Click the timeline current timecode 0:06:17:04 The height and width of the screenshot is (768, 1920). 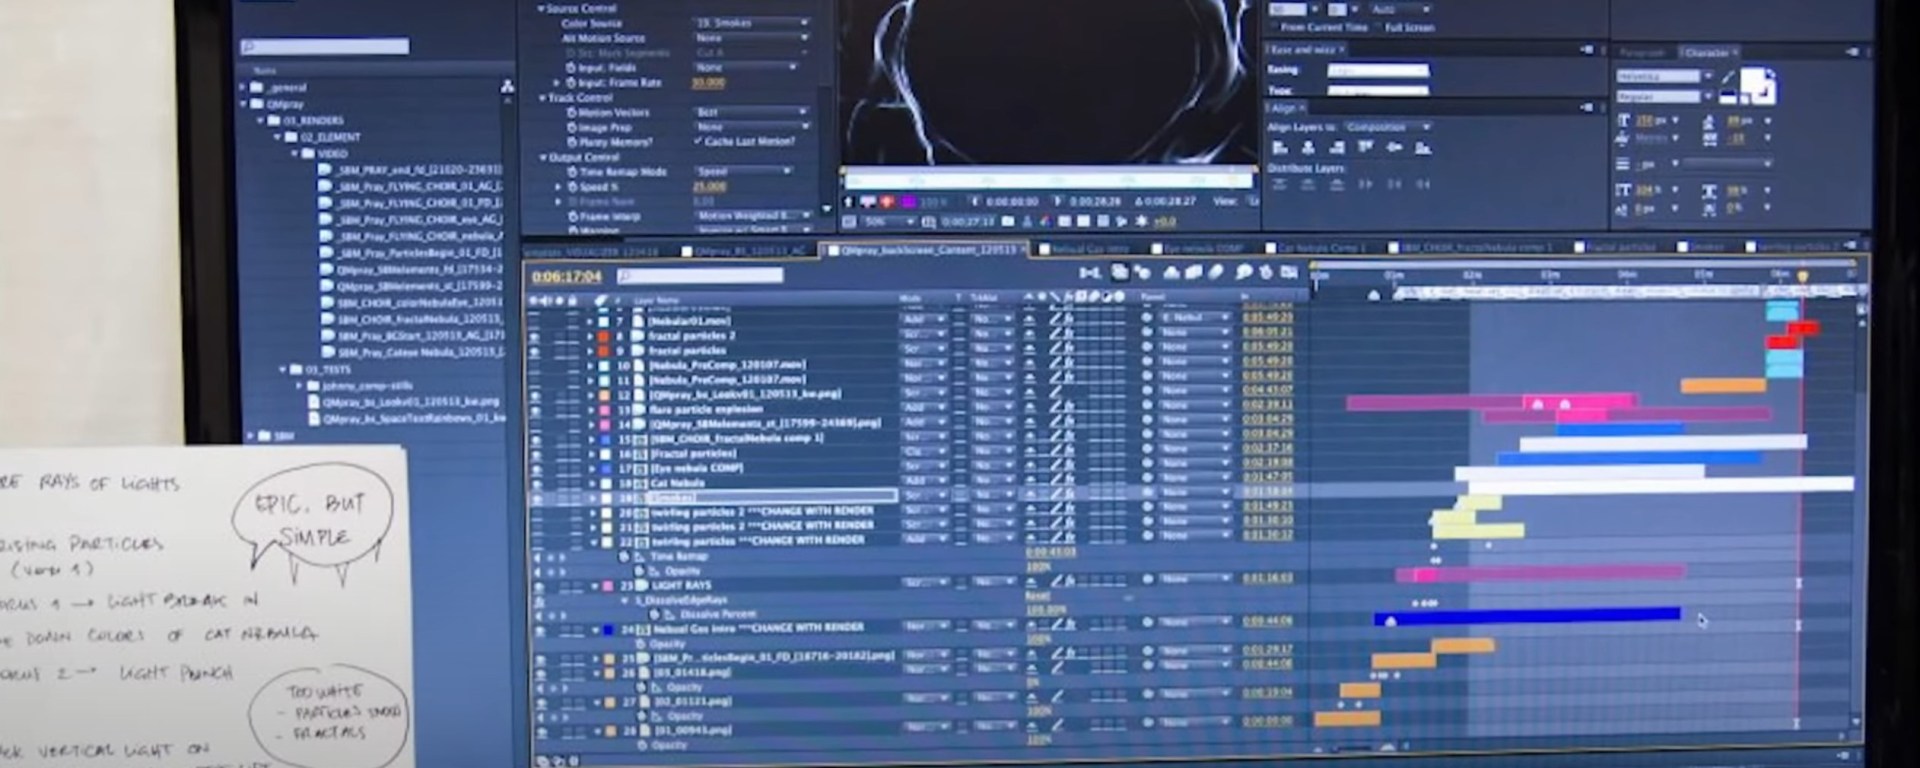click(567, 276)
